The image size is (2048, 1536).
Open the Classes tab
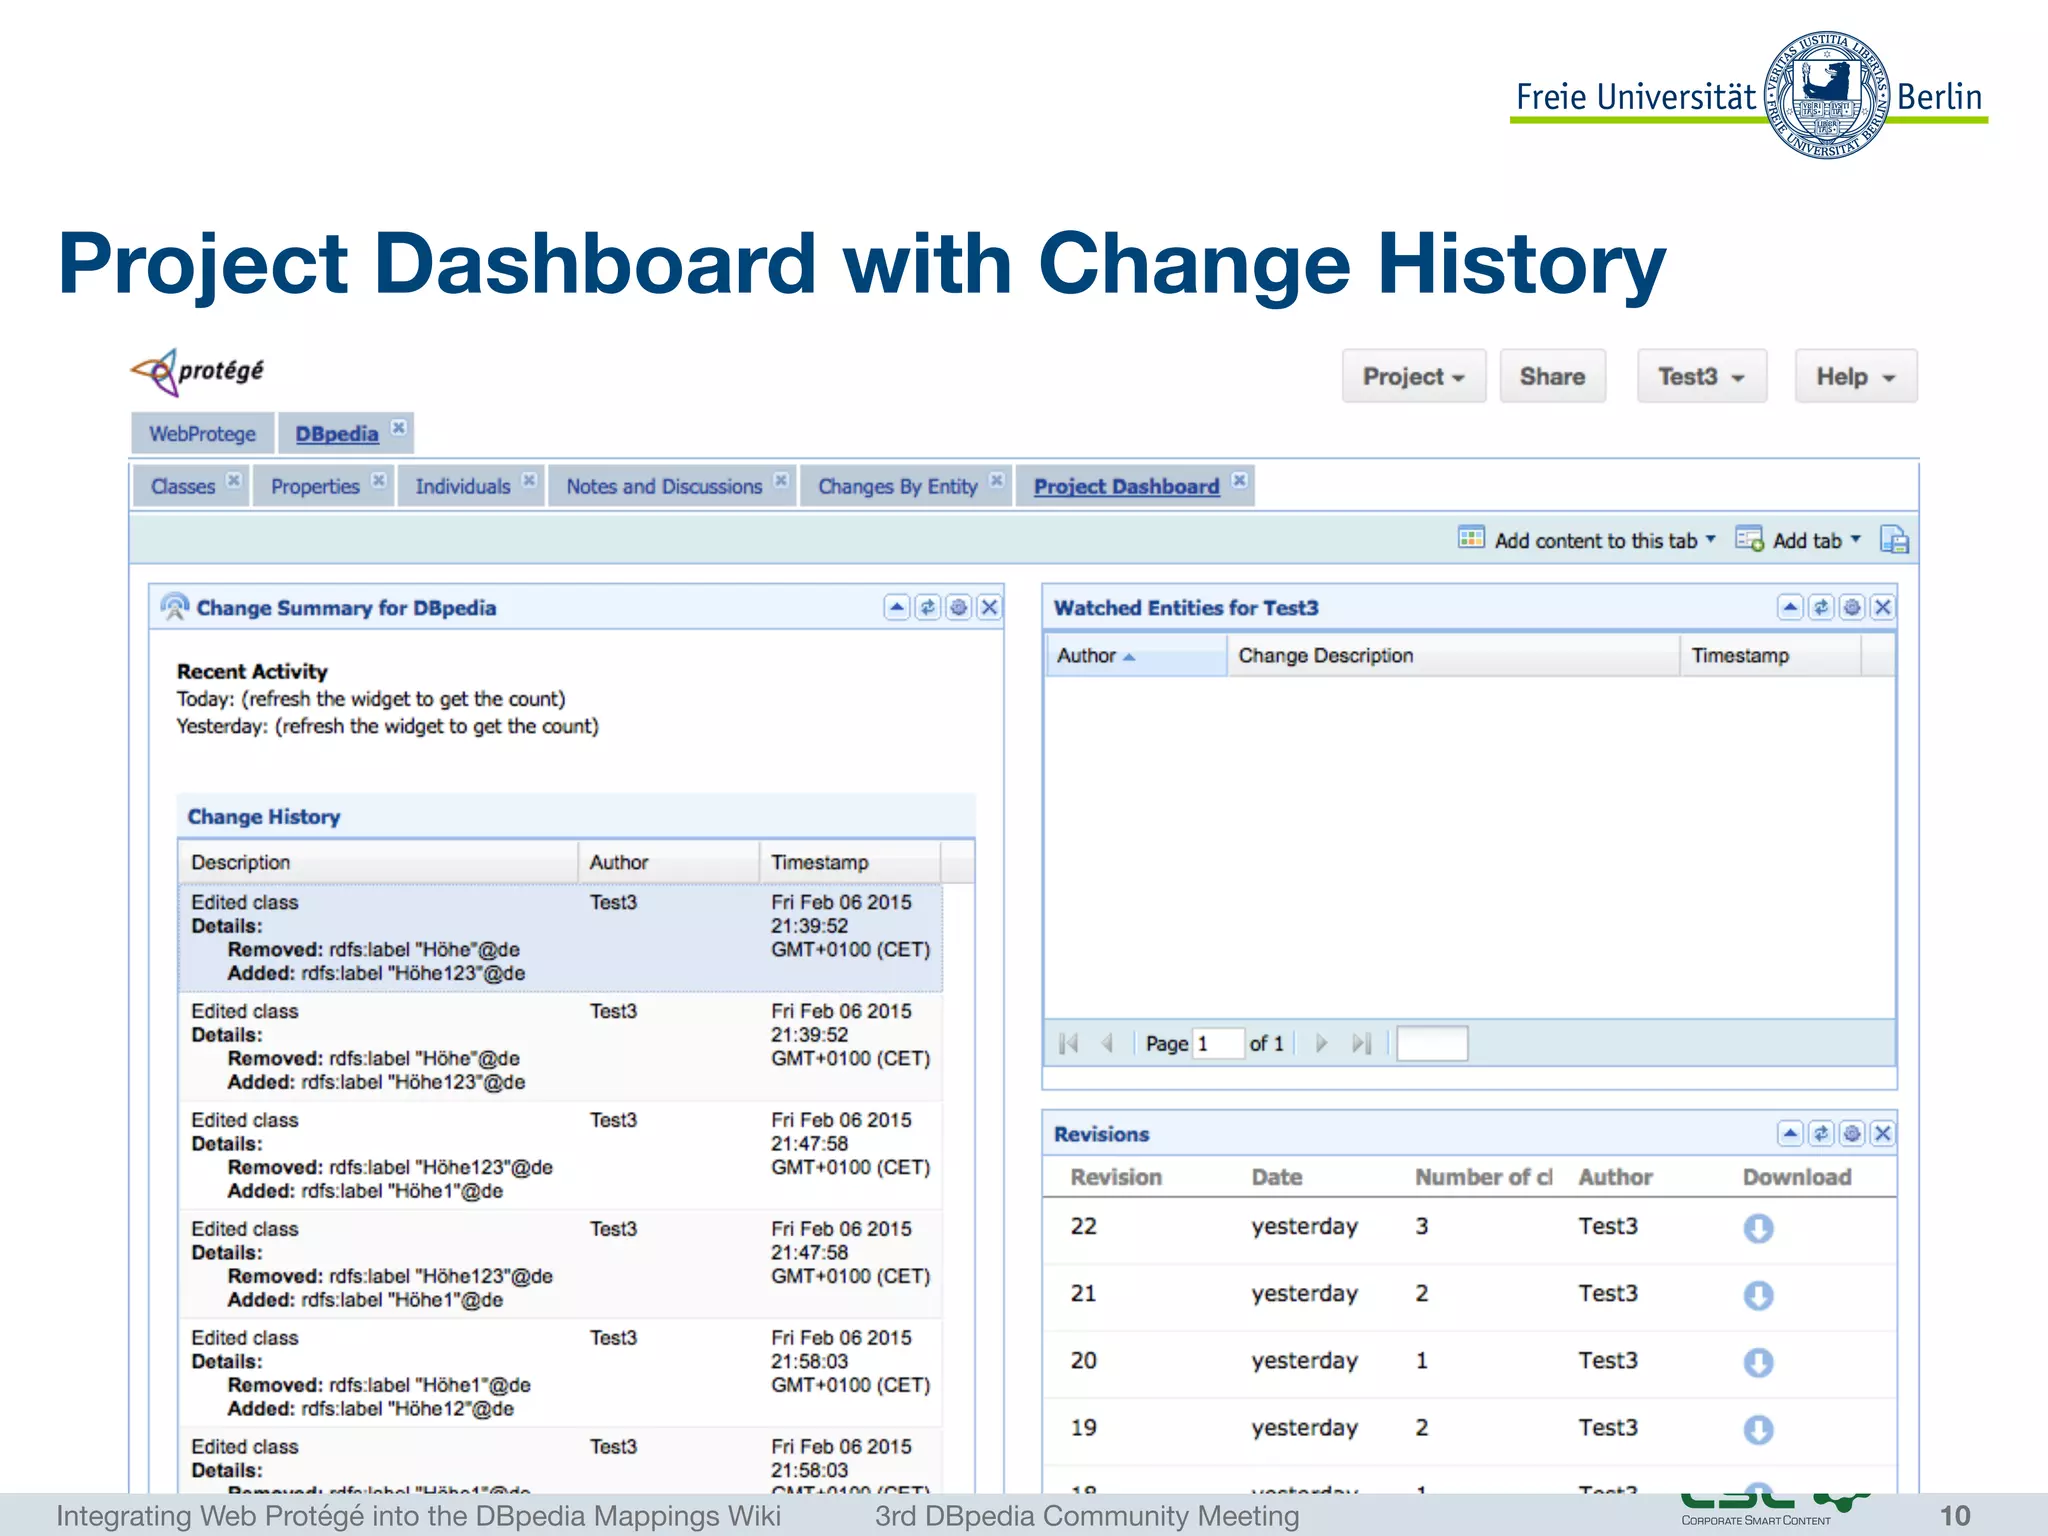(x=183, y=487)
